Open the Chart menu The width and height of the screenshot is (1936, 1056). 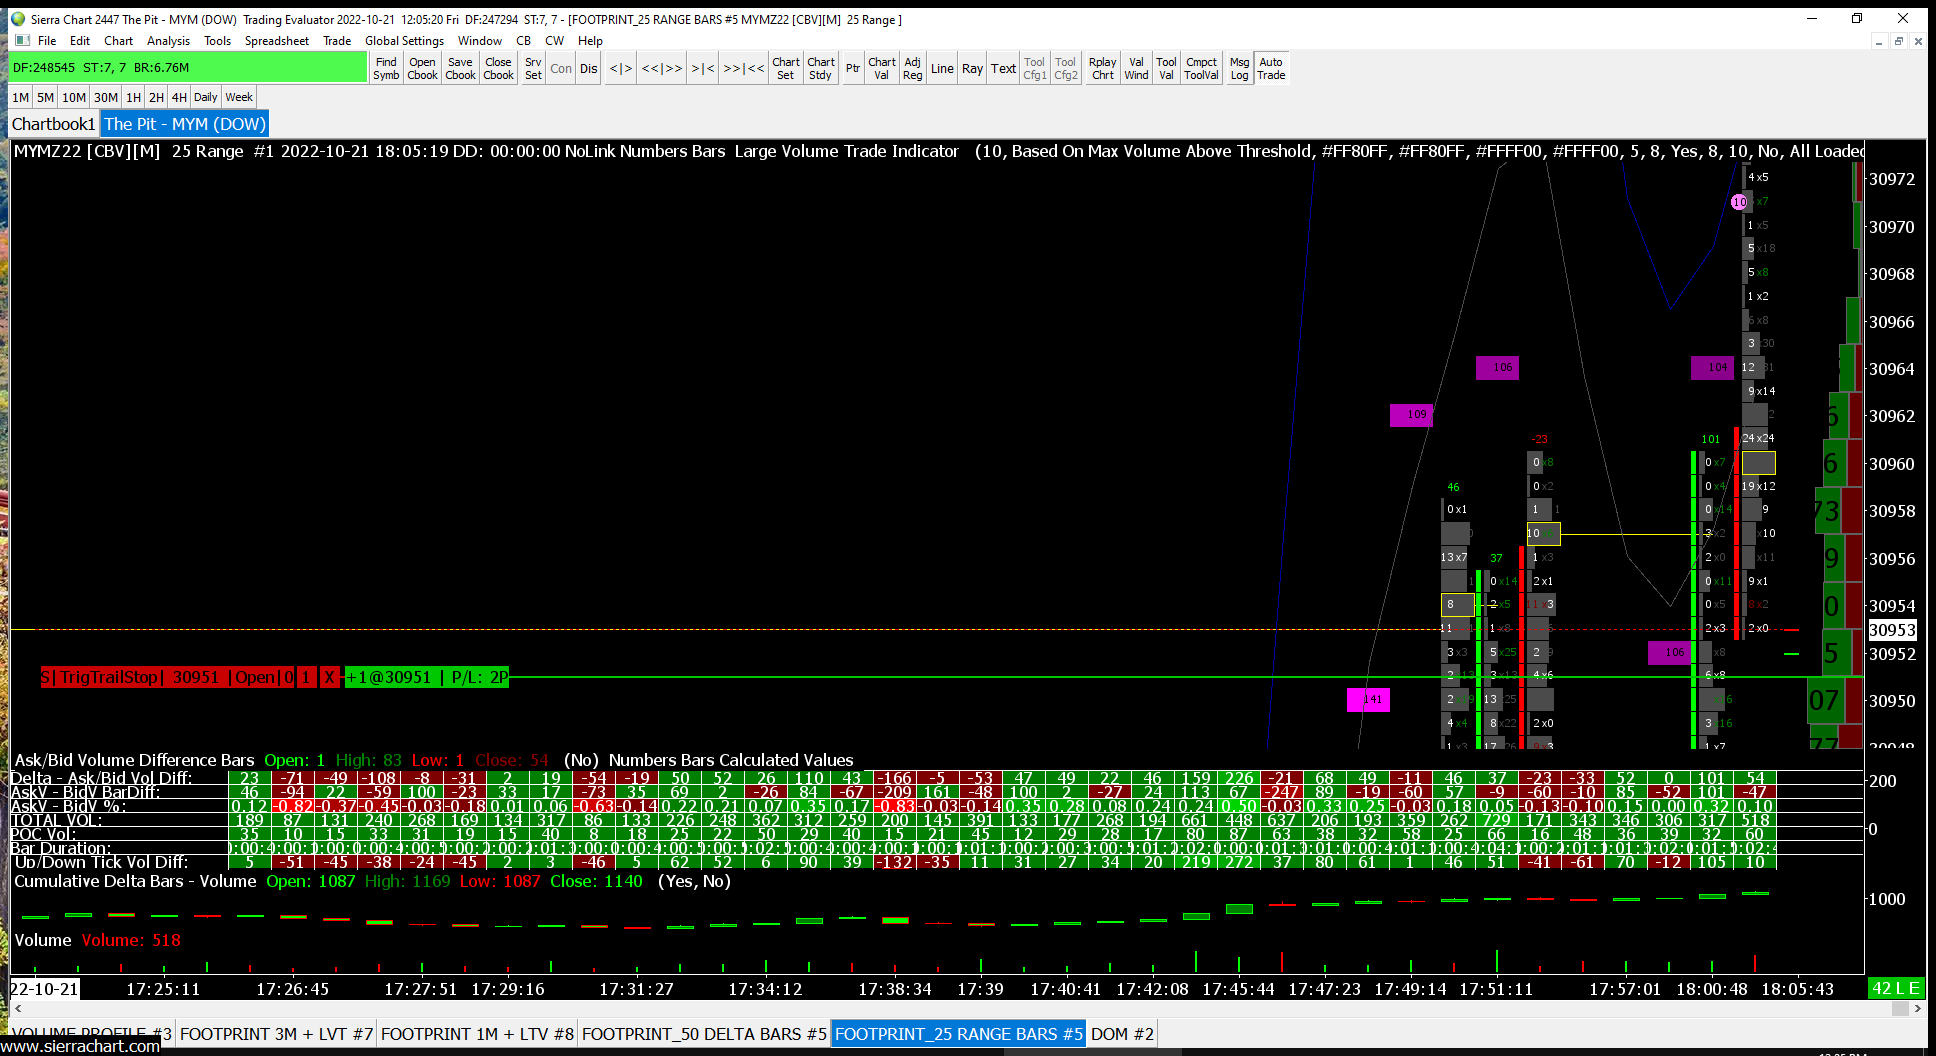point(118,41)
